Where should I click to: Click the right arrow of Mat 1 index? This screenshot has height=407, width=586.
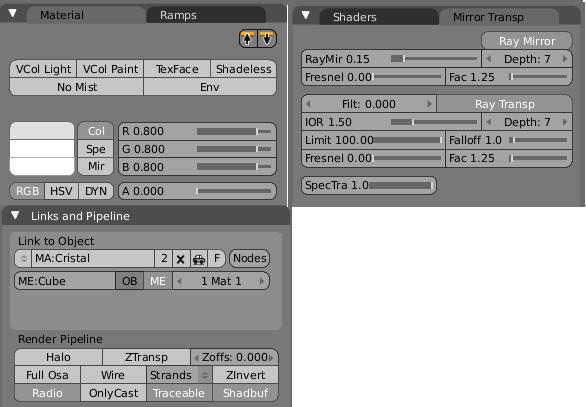point(262,281)
